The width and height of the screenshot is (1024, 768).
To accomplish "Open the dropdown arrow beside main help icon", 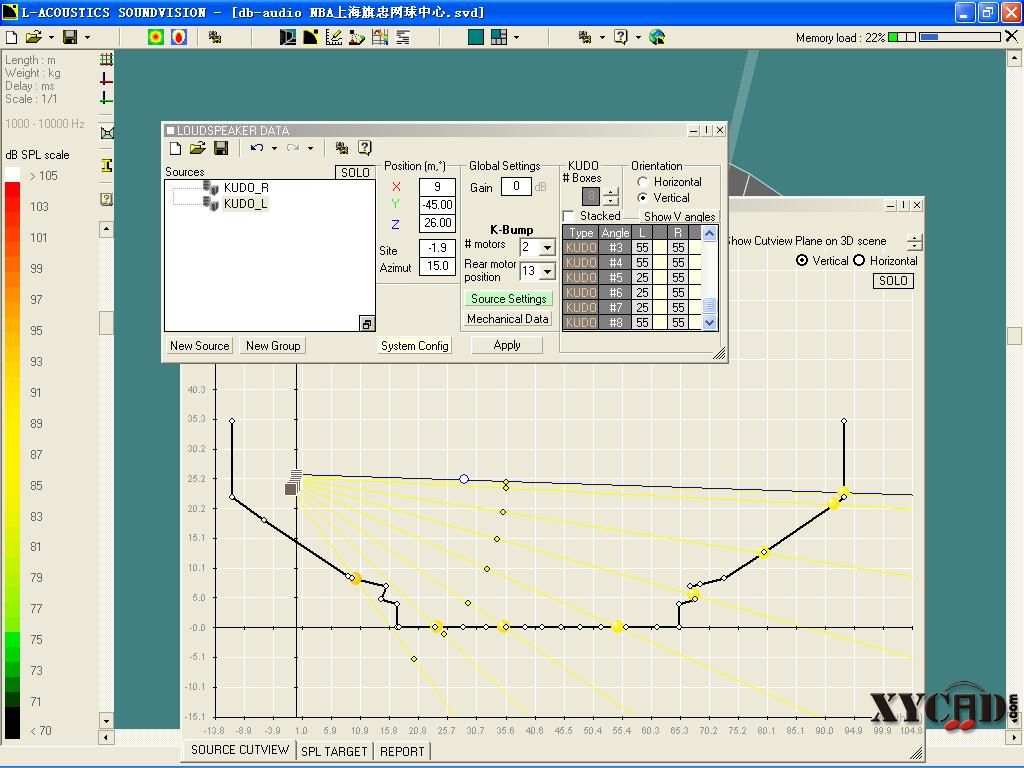I will (638, 37).
